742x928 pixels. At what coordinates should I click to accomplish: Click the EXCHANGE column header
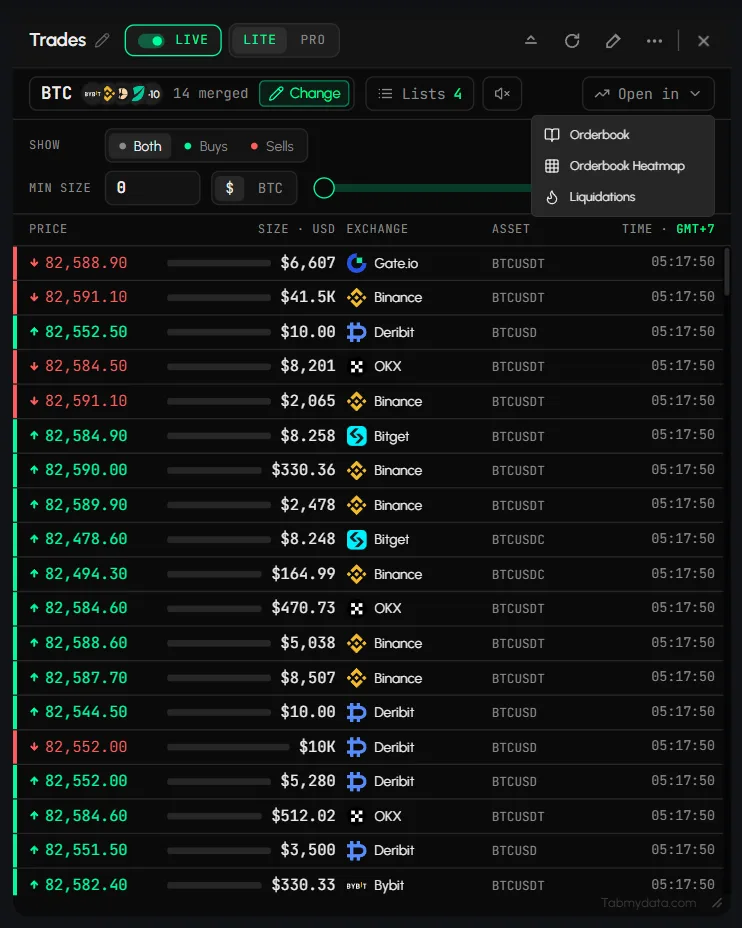[377, 229]
